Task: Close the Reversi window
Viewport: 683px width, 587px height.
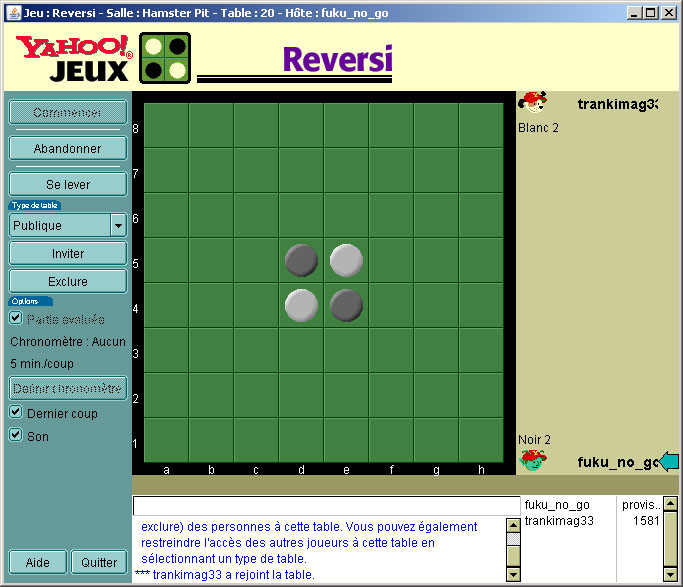Action: (x=669, y=13)
